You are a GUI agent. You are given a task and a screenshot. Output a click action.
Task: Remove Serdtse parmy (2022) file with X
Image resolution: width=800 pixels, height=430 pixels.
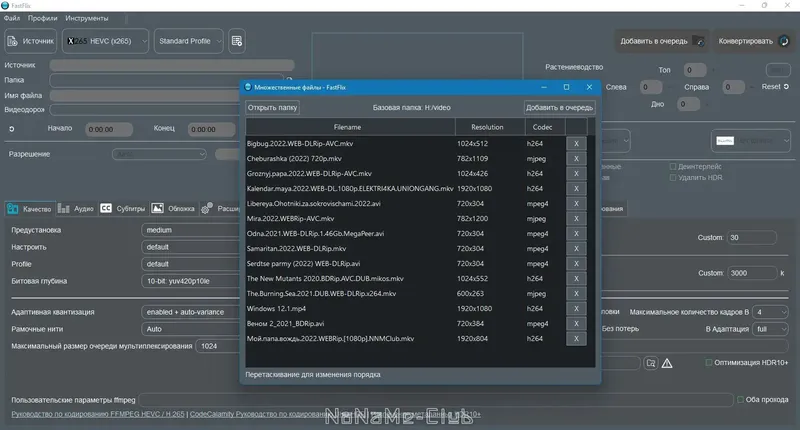tap(576, 264)
